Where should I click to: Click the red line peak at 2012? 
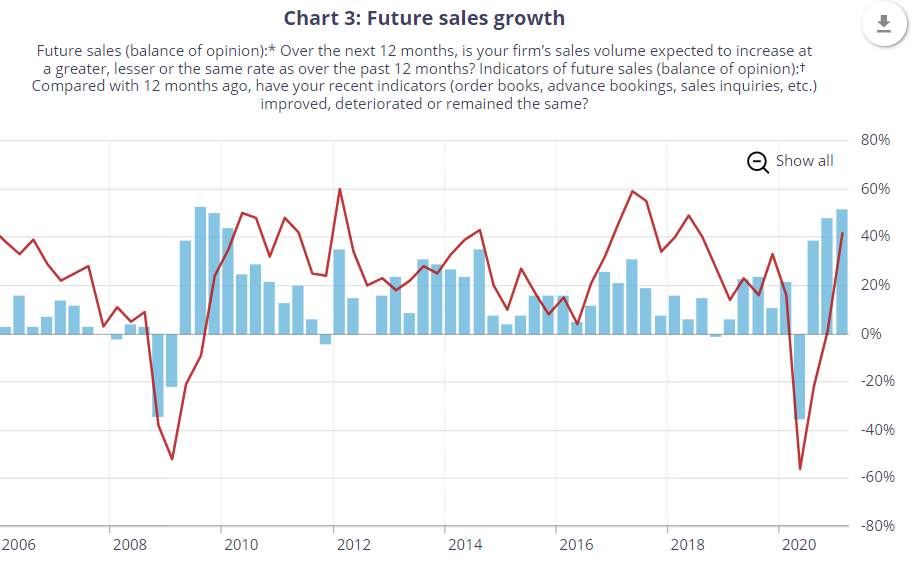[340, 190]
